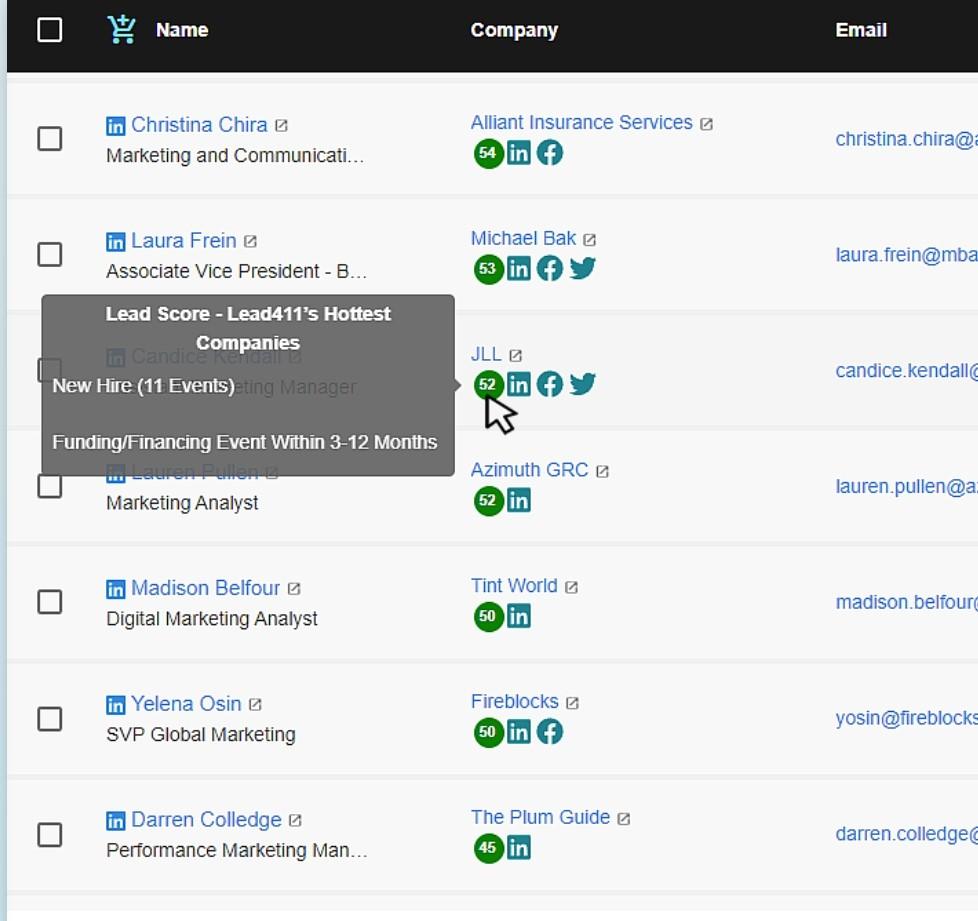Open Azimuth GRC company link
This screenshot has width=978, height=921.
530,470
